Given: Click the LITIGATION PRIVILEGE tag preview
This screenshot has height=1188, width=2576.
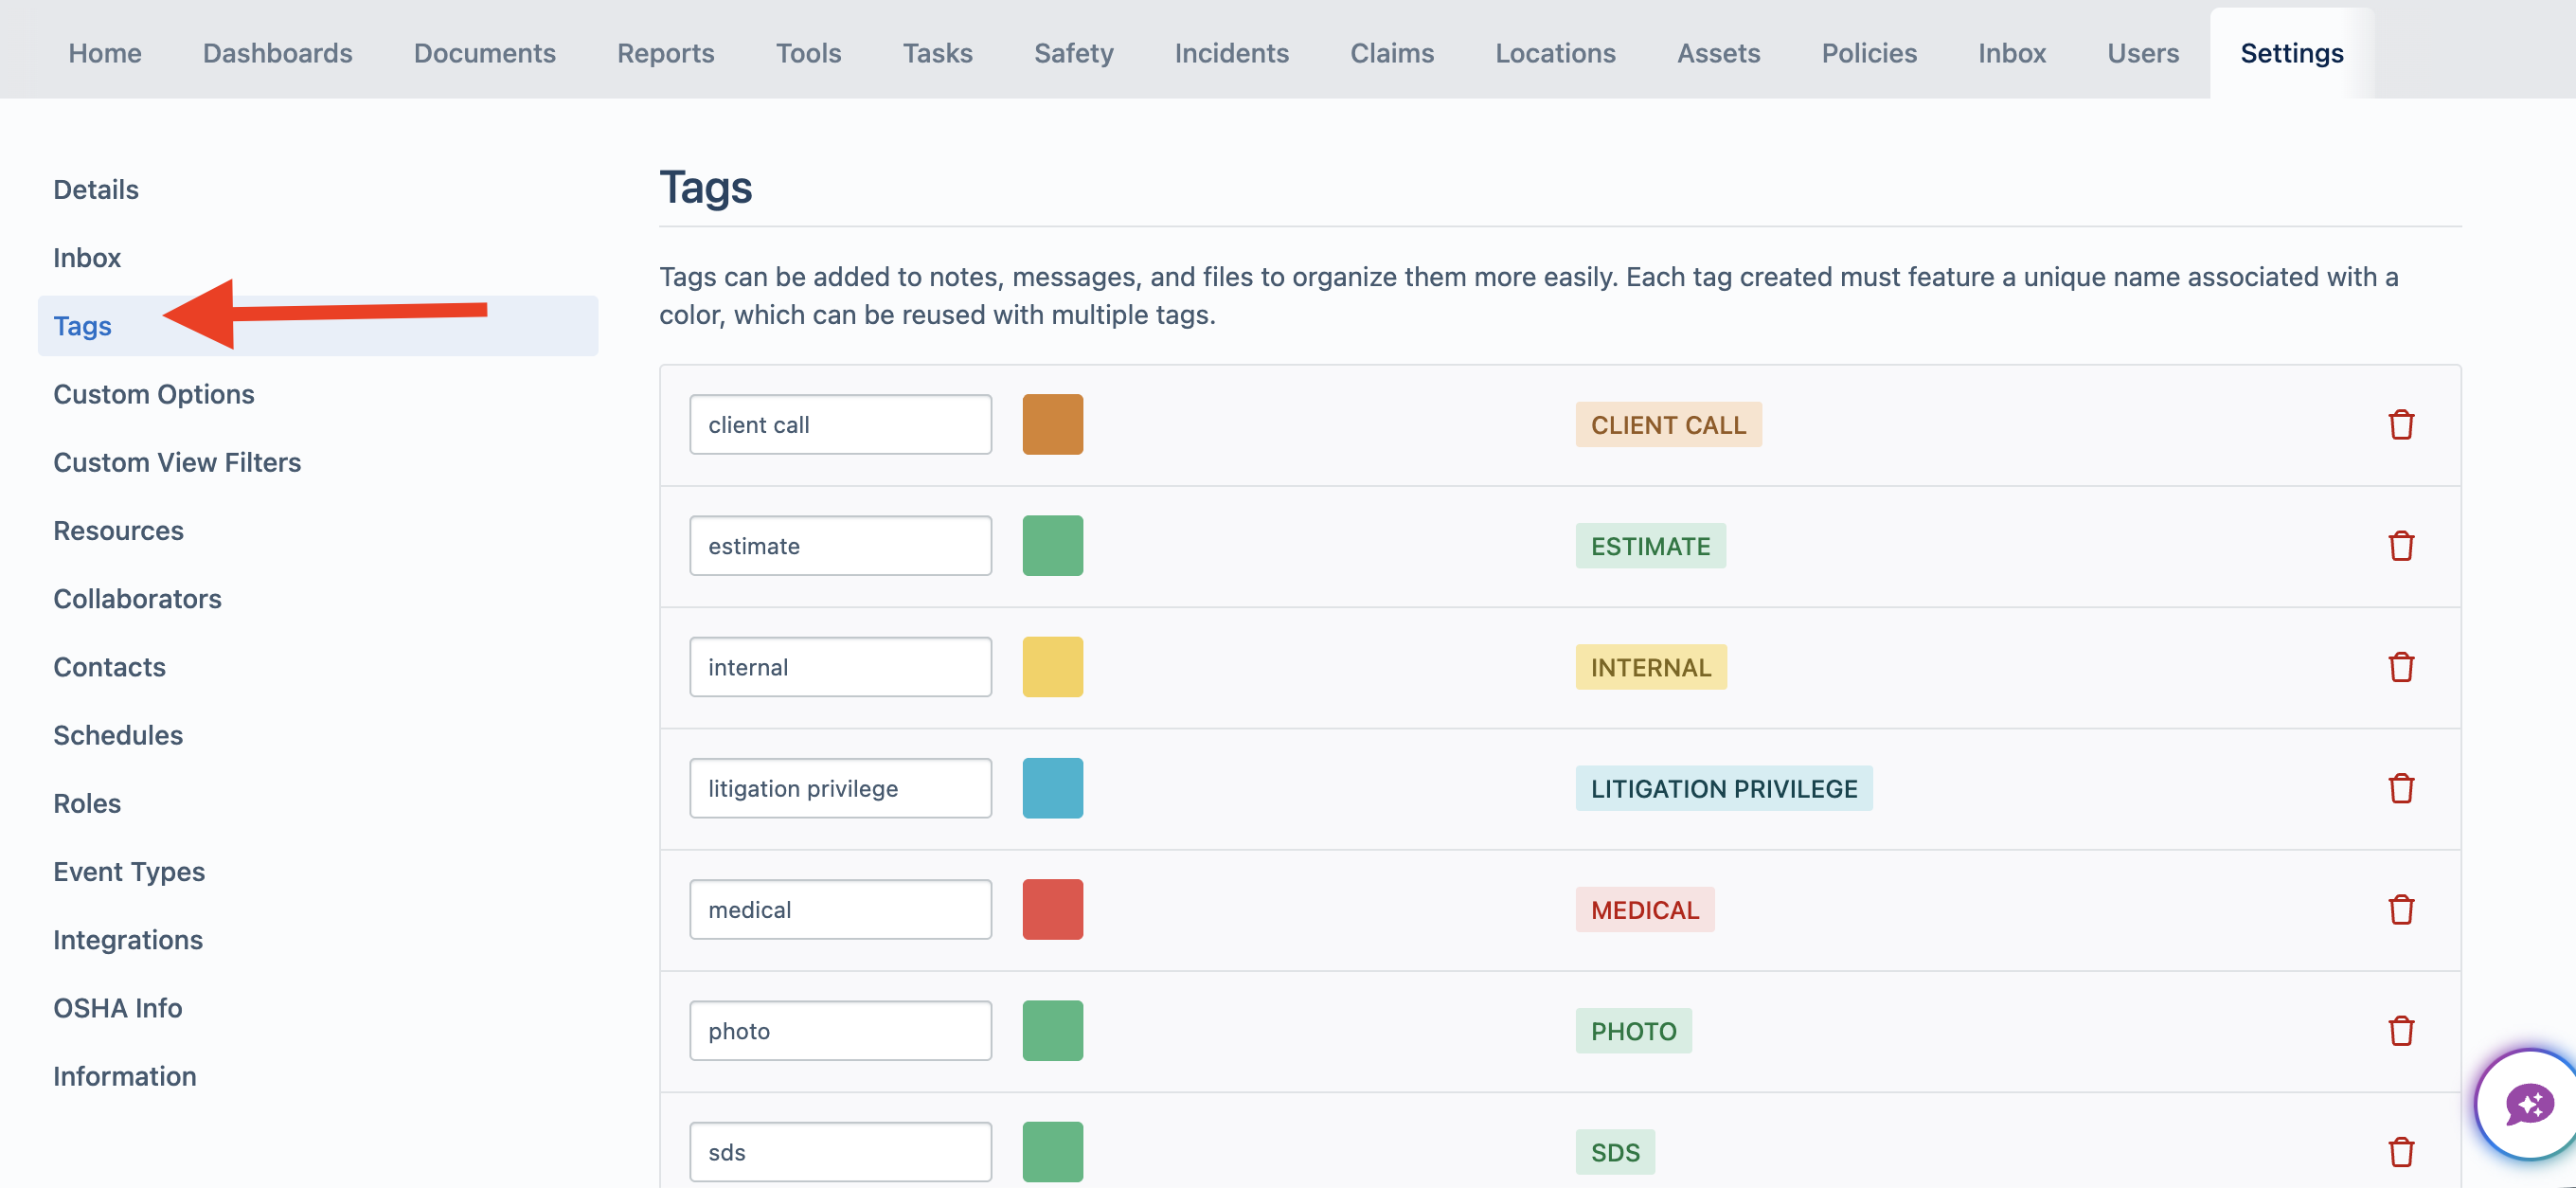Looking at the screenshot, I should point(1723,789).
